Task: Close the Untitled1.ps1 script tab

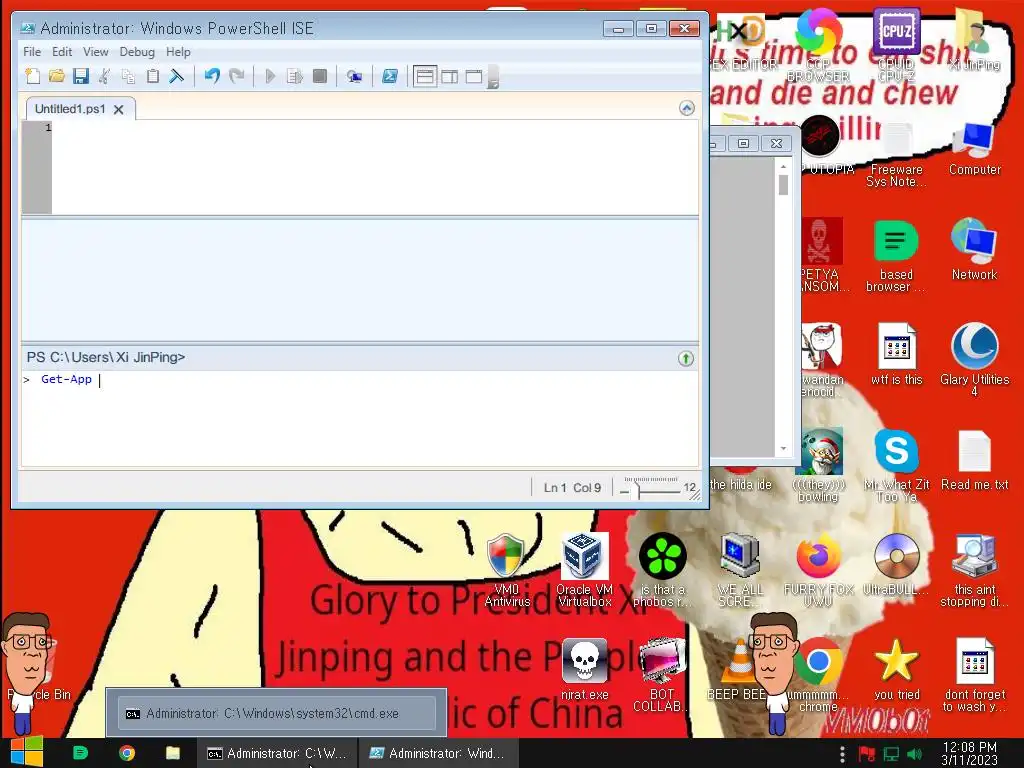Action: click(x=118, y=110)
